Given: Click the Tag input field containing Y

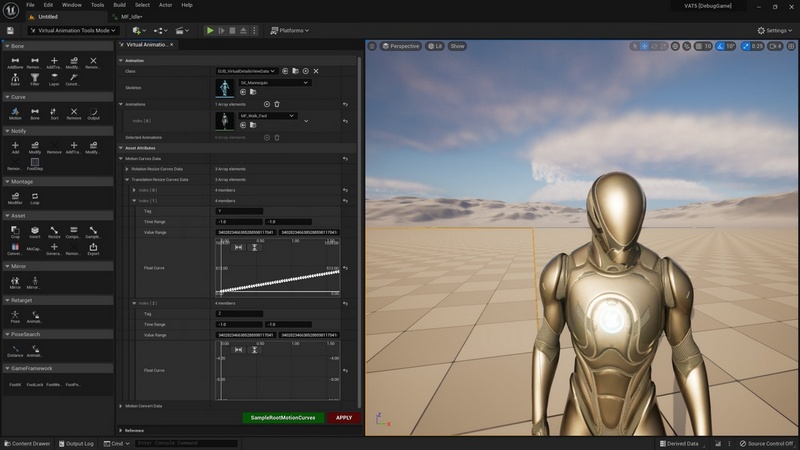Looking at the screenshot, I should coord(239,211).
